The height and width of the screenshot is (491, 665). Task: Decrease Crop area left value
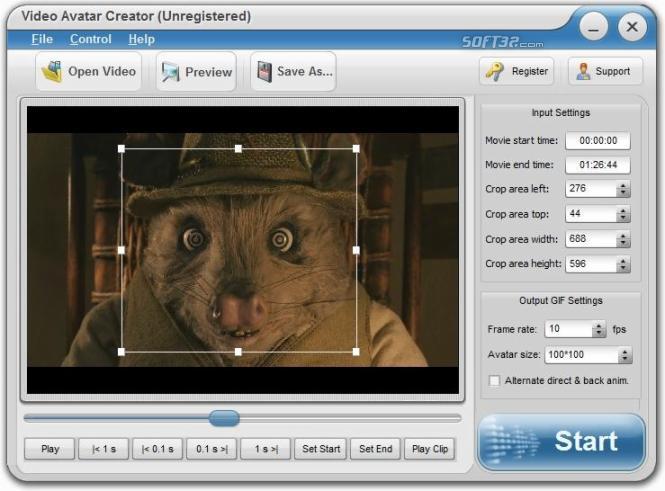pyautogui.click(x=623, y=193)
